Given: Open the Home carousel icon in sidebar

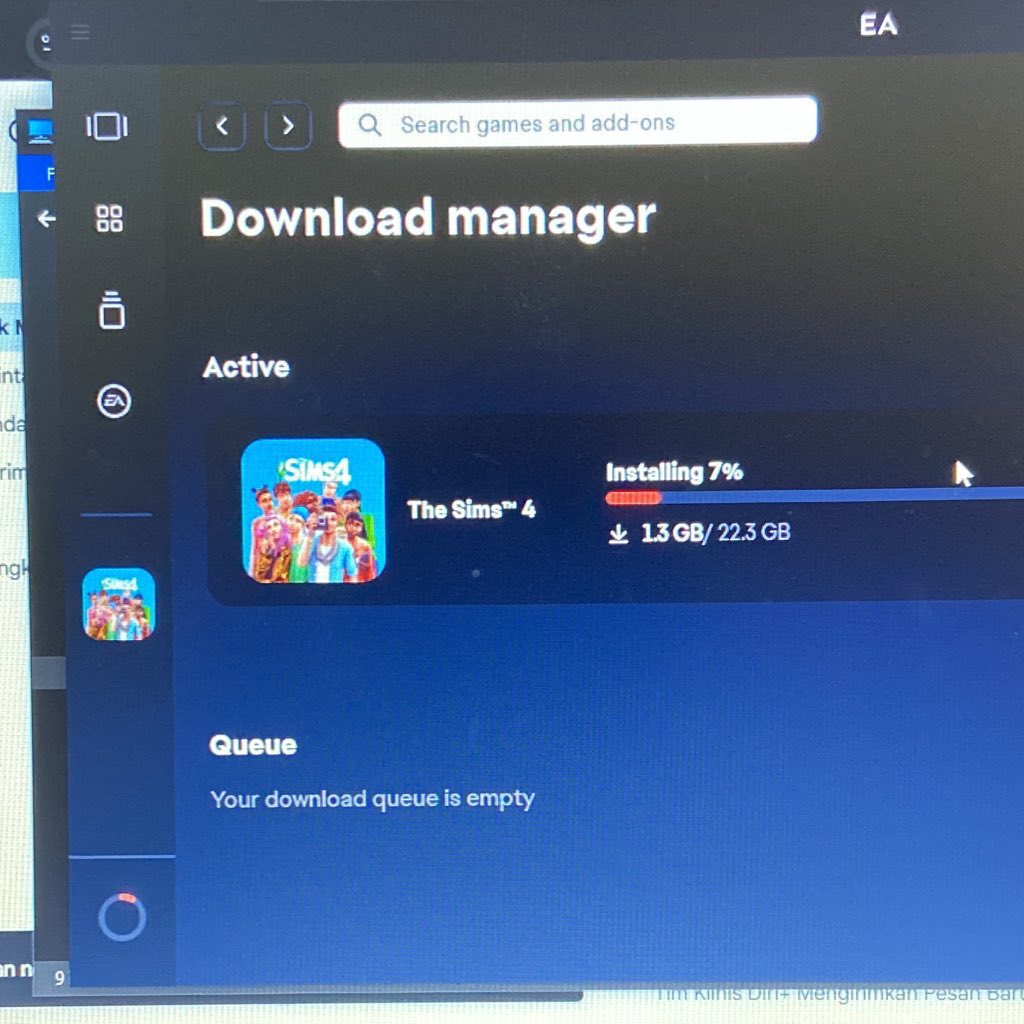Looking at the screenshot, I should (107, 126).
